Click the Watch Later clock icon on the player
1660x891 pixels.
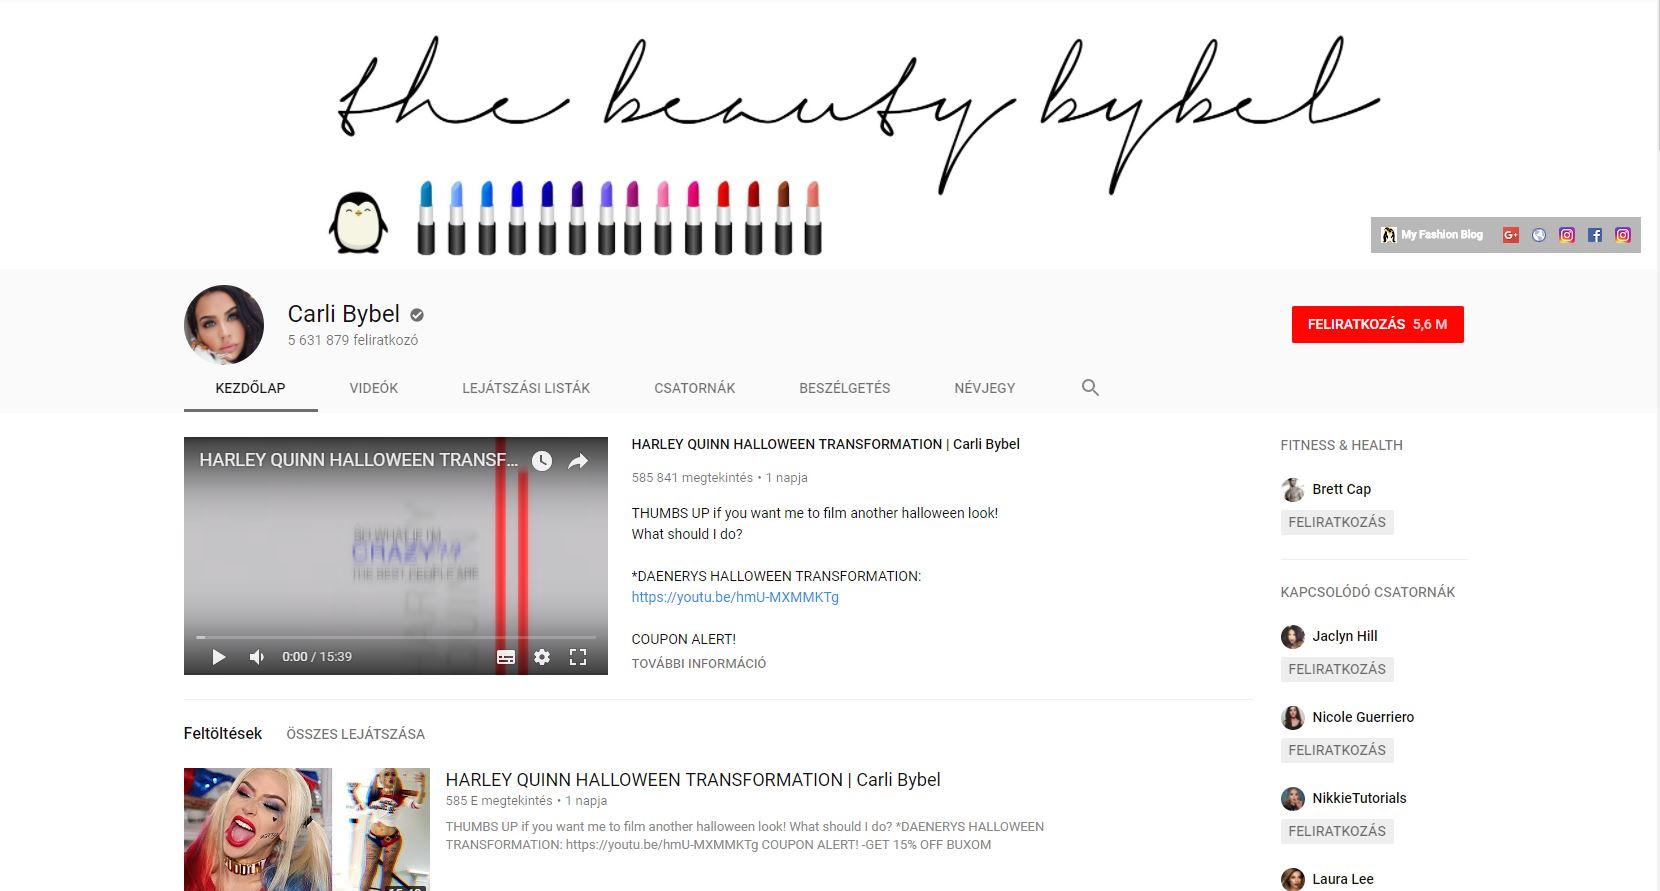pyautogui.click(x=542, y=461)
